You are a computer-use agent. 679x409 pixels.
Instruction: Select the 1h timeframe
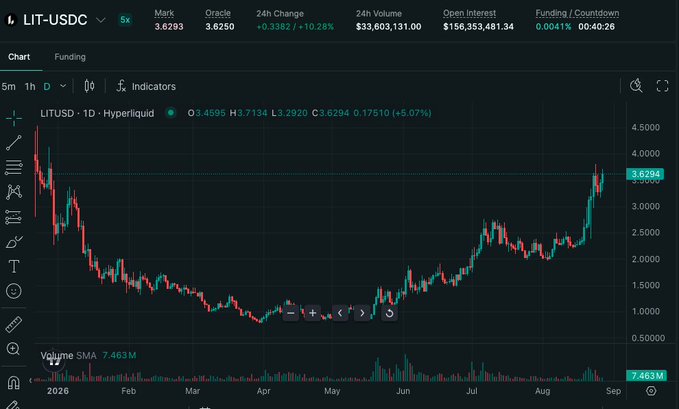pos(30,86)
